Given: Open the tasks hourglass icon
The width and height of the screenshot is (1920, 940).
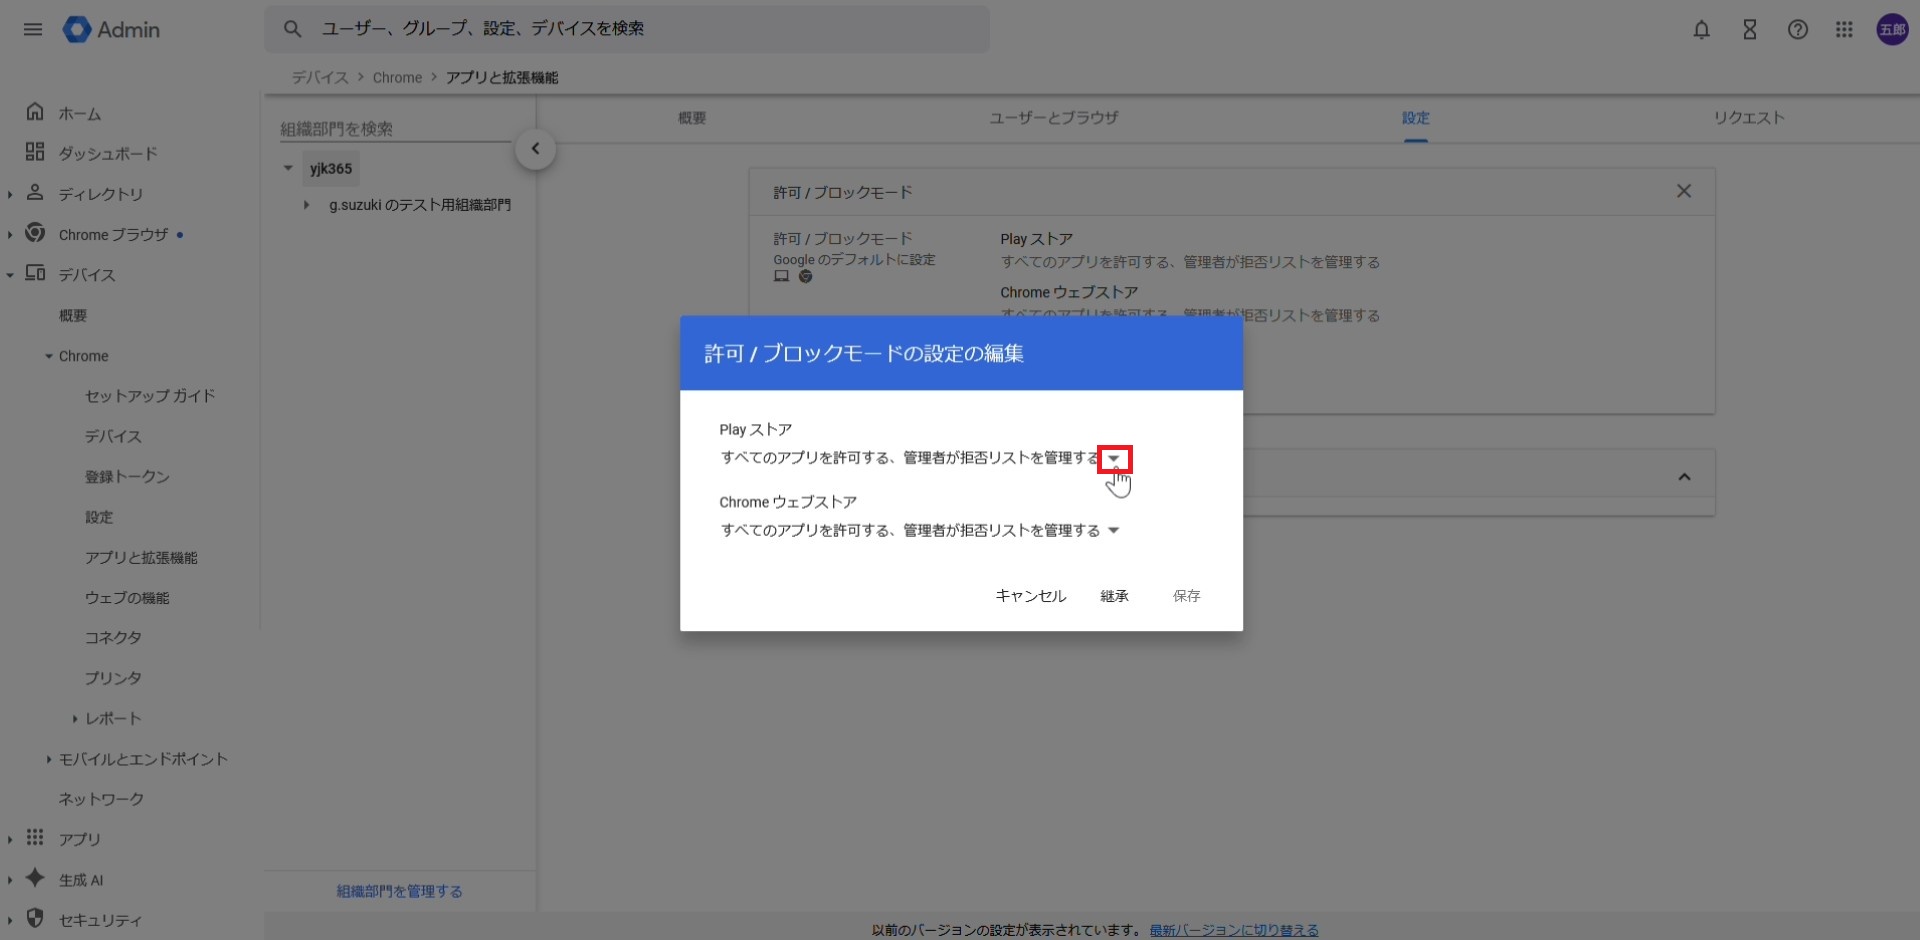Looking at the screenshot, I should 1749,30.
